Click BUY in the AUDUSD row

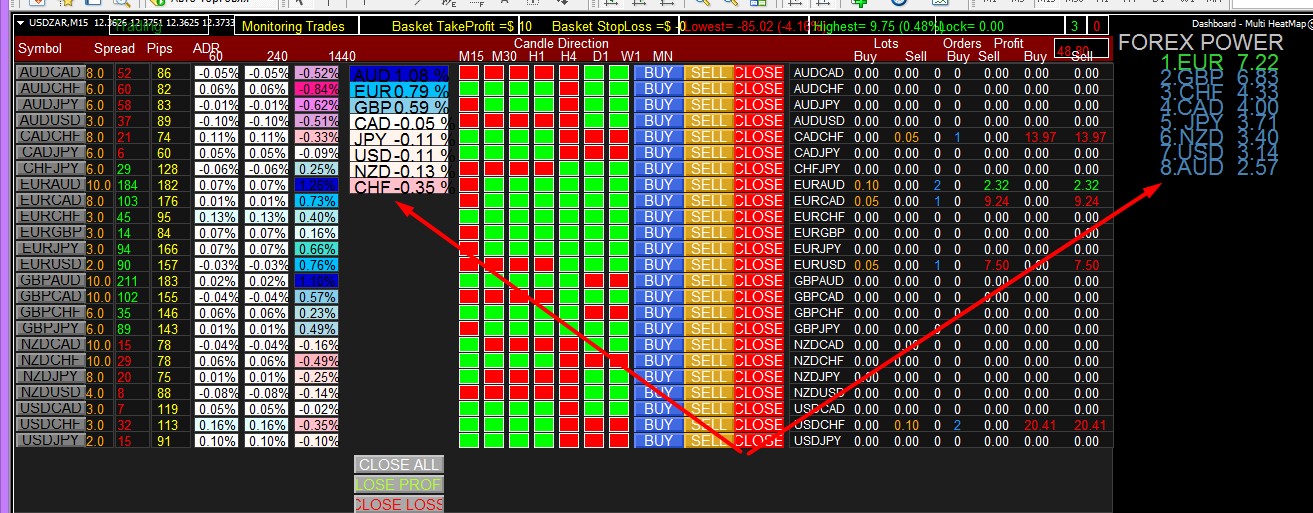coord(658,121)
